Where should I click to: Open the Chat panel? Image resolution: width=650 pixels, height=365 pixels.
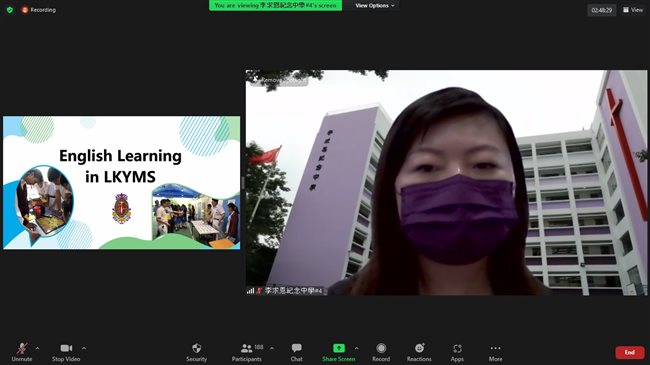(x=296, y=352)
